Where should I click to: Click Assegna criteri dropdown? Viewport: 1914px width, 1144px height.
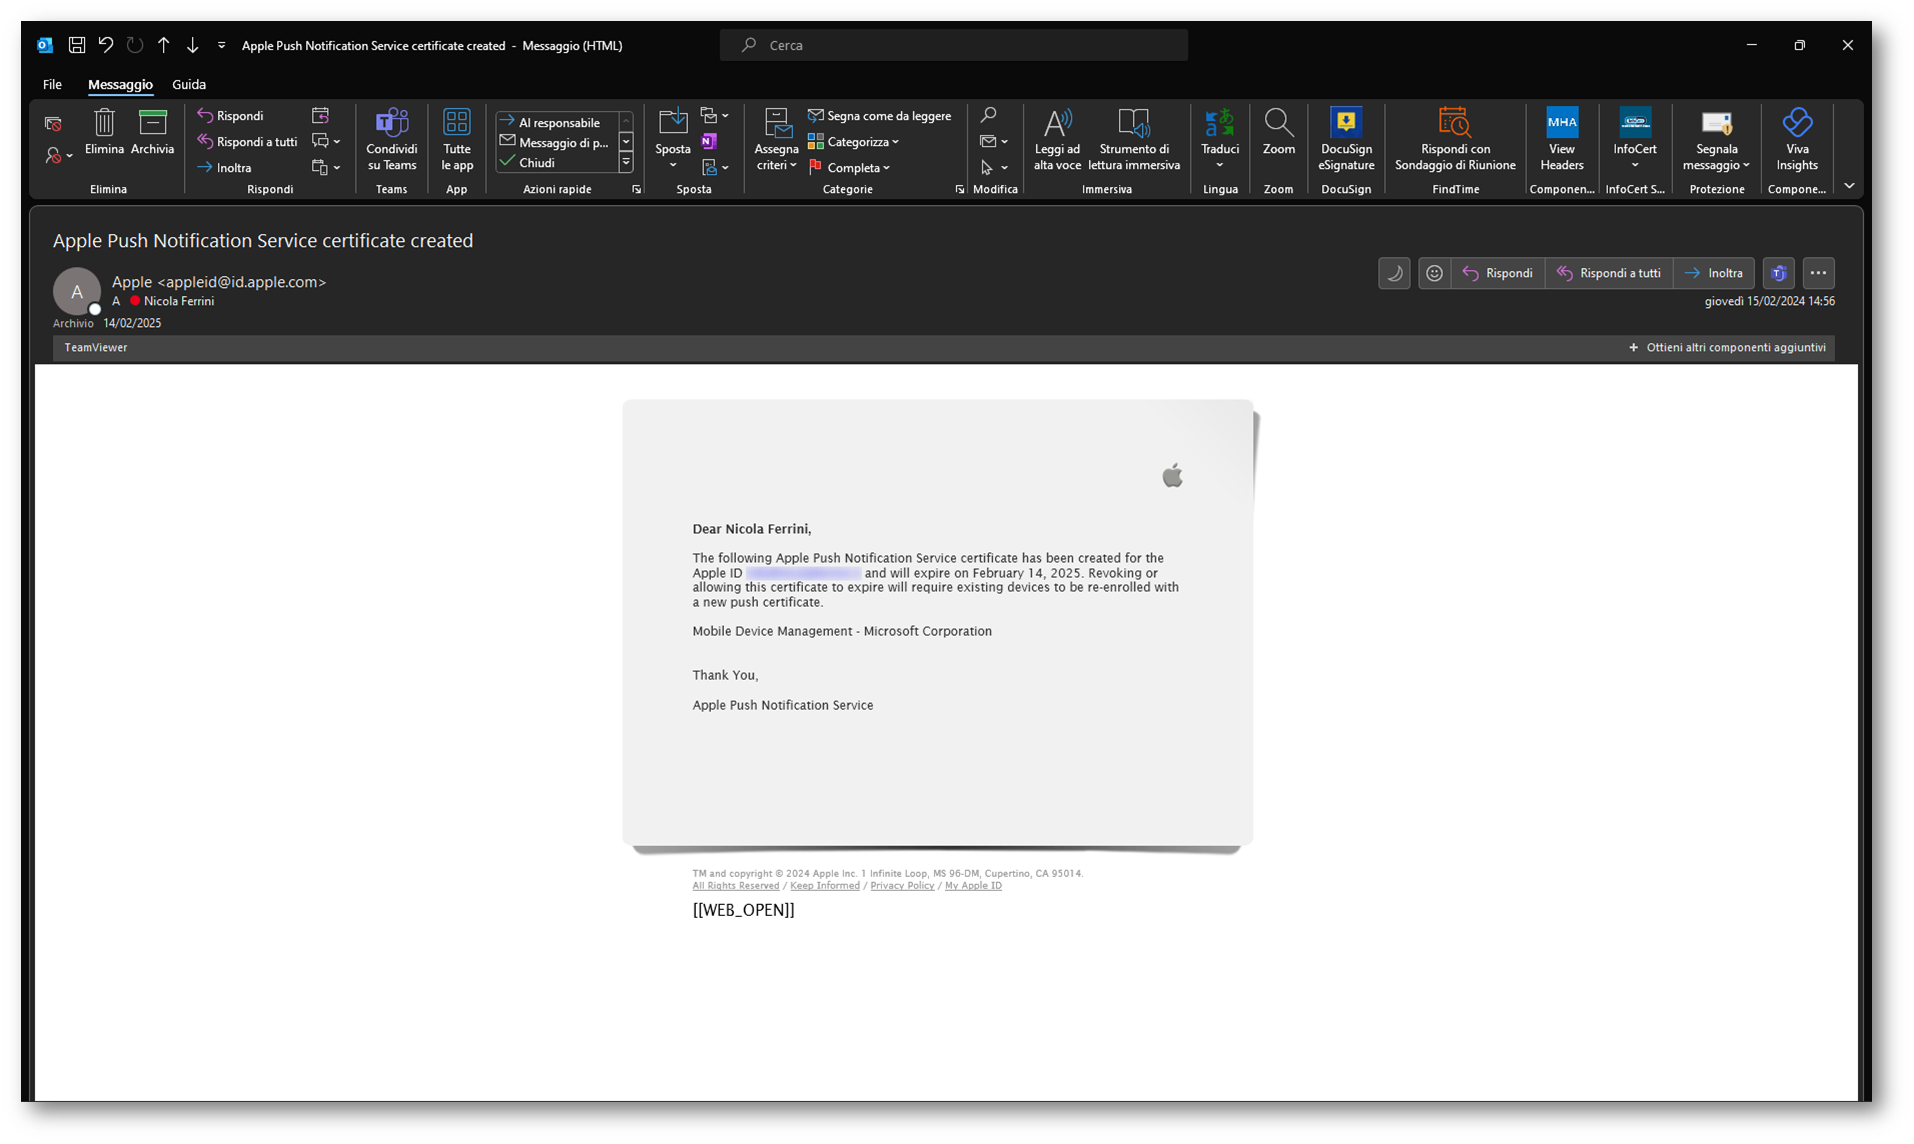777,140
